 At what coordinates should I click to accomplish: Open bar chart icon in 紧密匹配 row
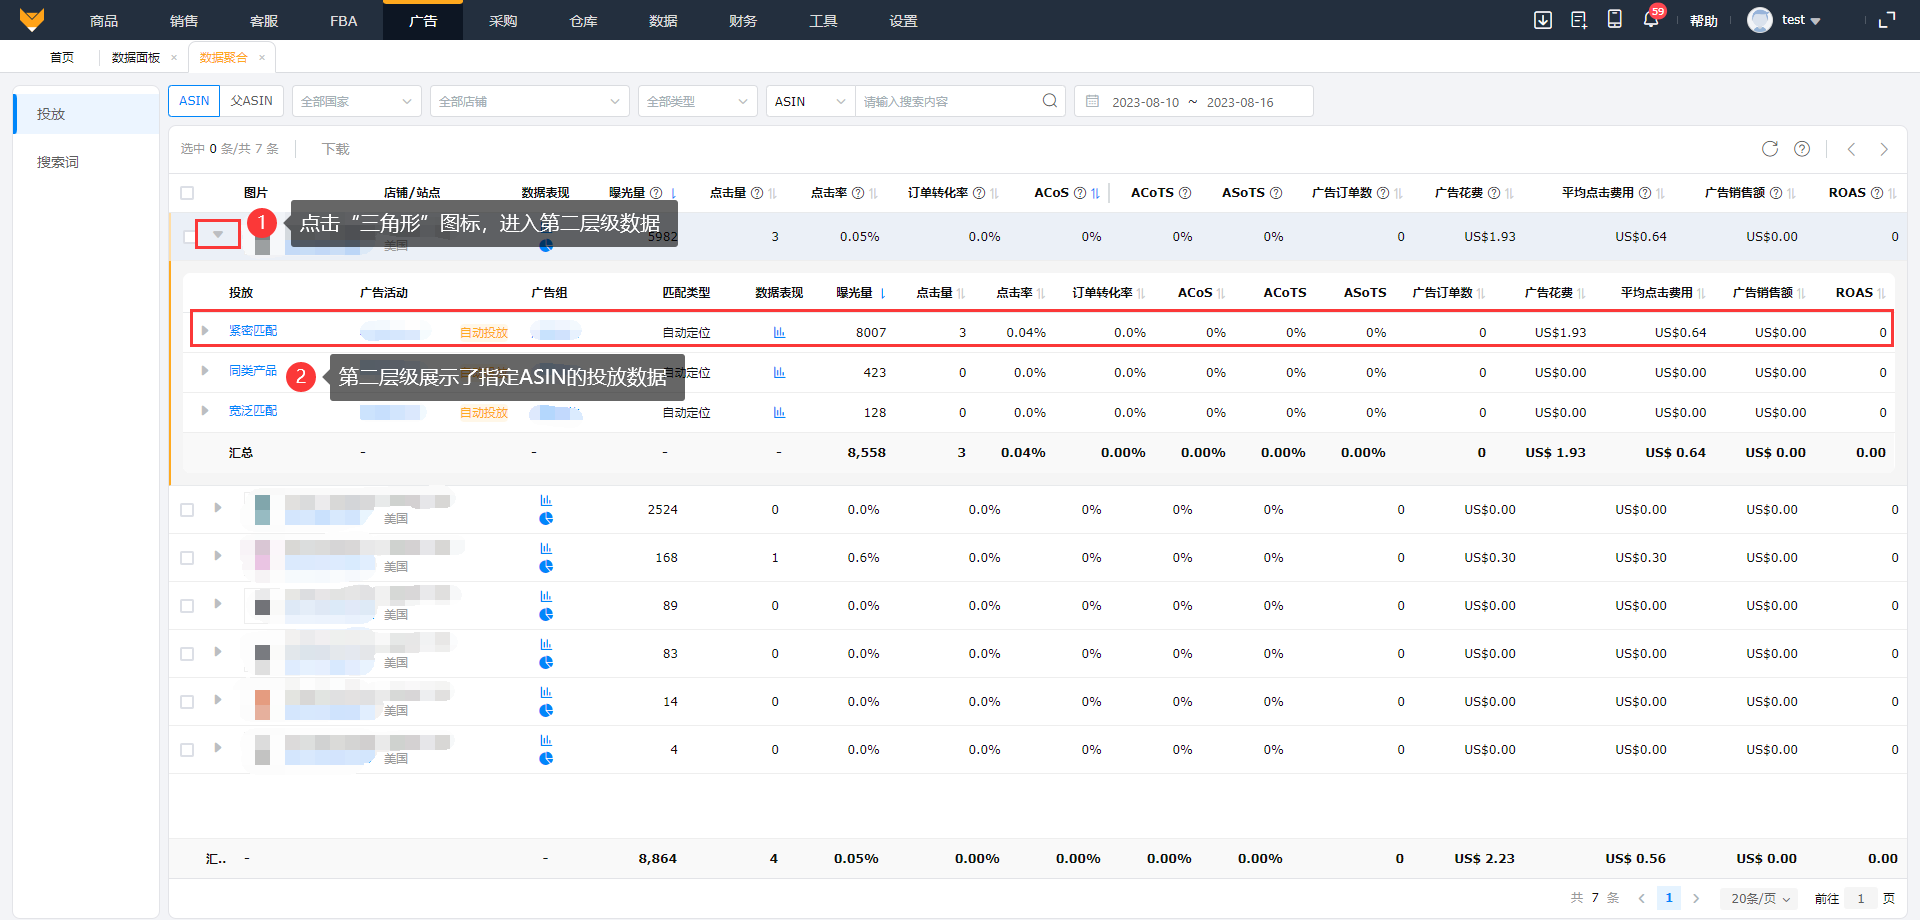point(779,332)
